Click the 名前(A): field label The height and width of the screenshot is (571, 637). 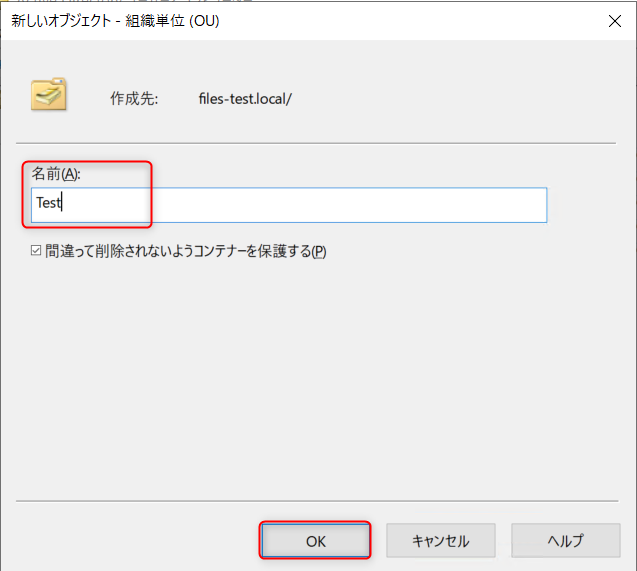tap(56, 174)
